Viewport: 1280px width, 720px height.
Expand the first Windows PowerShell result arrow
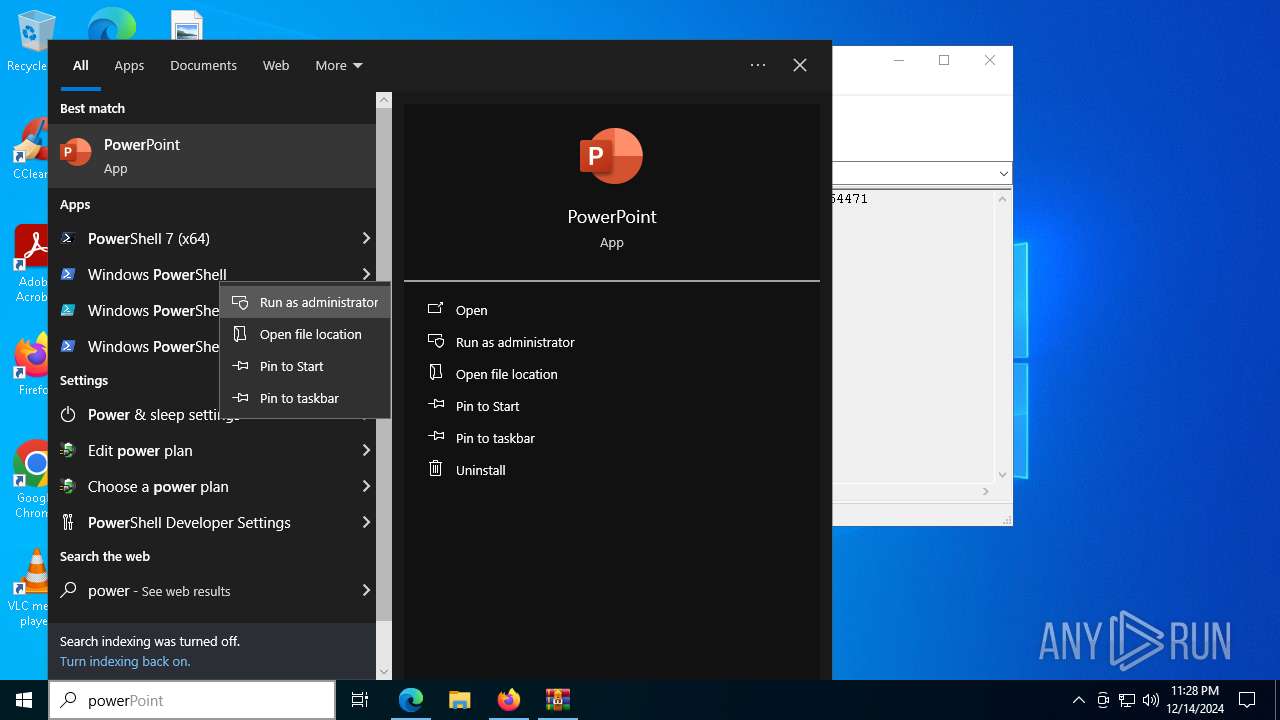point(366,274)
